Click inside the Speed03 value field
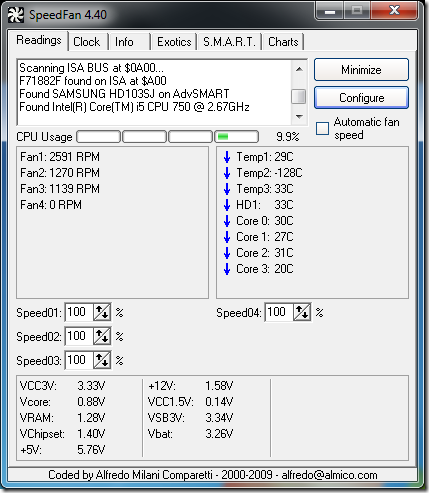 (x=79, y=360)
